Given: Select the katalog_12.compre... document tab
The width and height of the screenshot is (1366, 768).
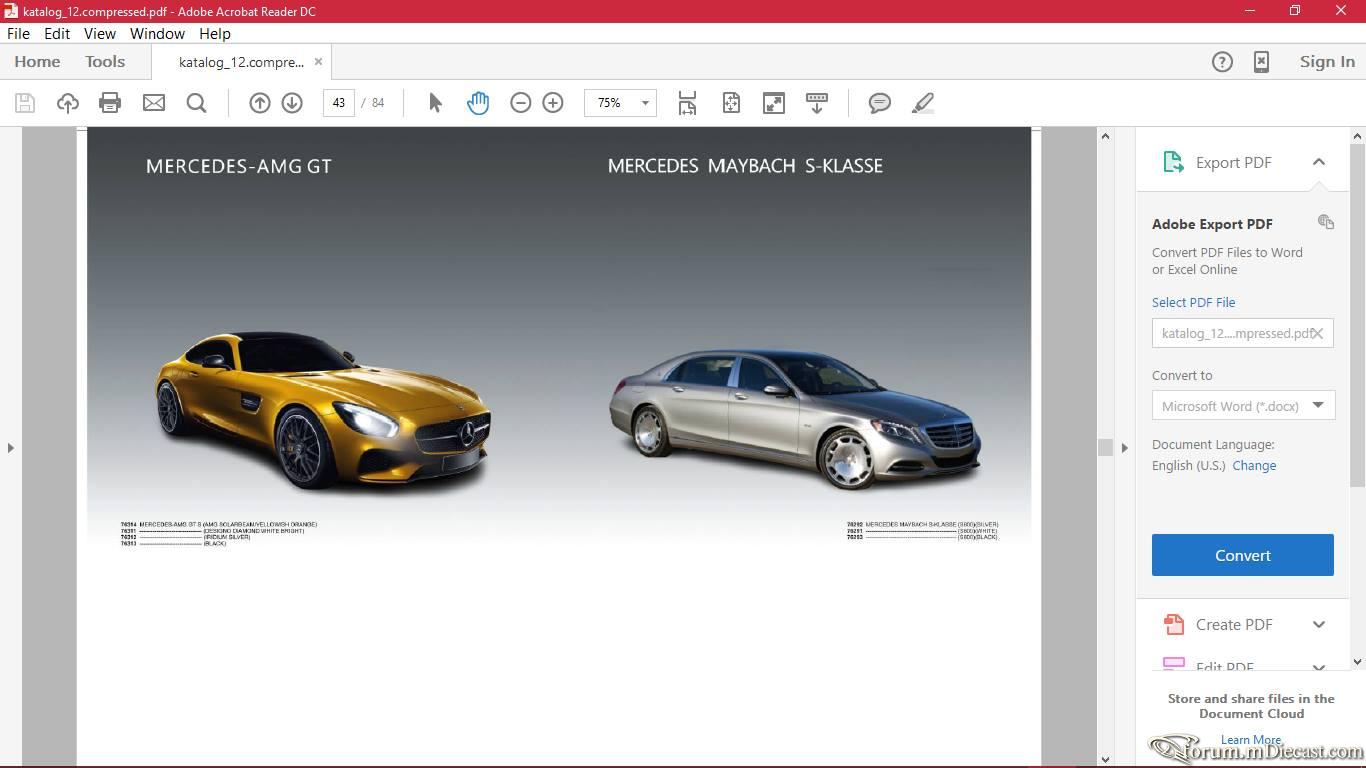Looking at the screenshot, I should [x=241, y=62].
